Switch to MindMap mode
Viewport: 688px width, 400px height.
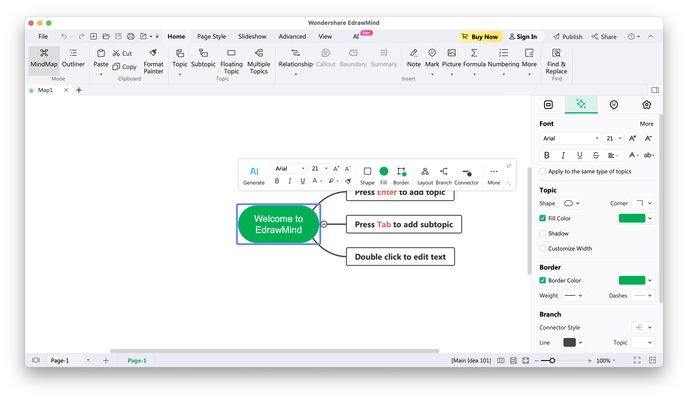point(44,58)
